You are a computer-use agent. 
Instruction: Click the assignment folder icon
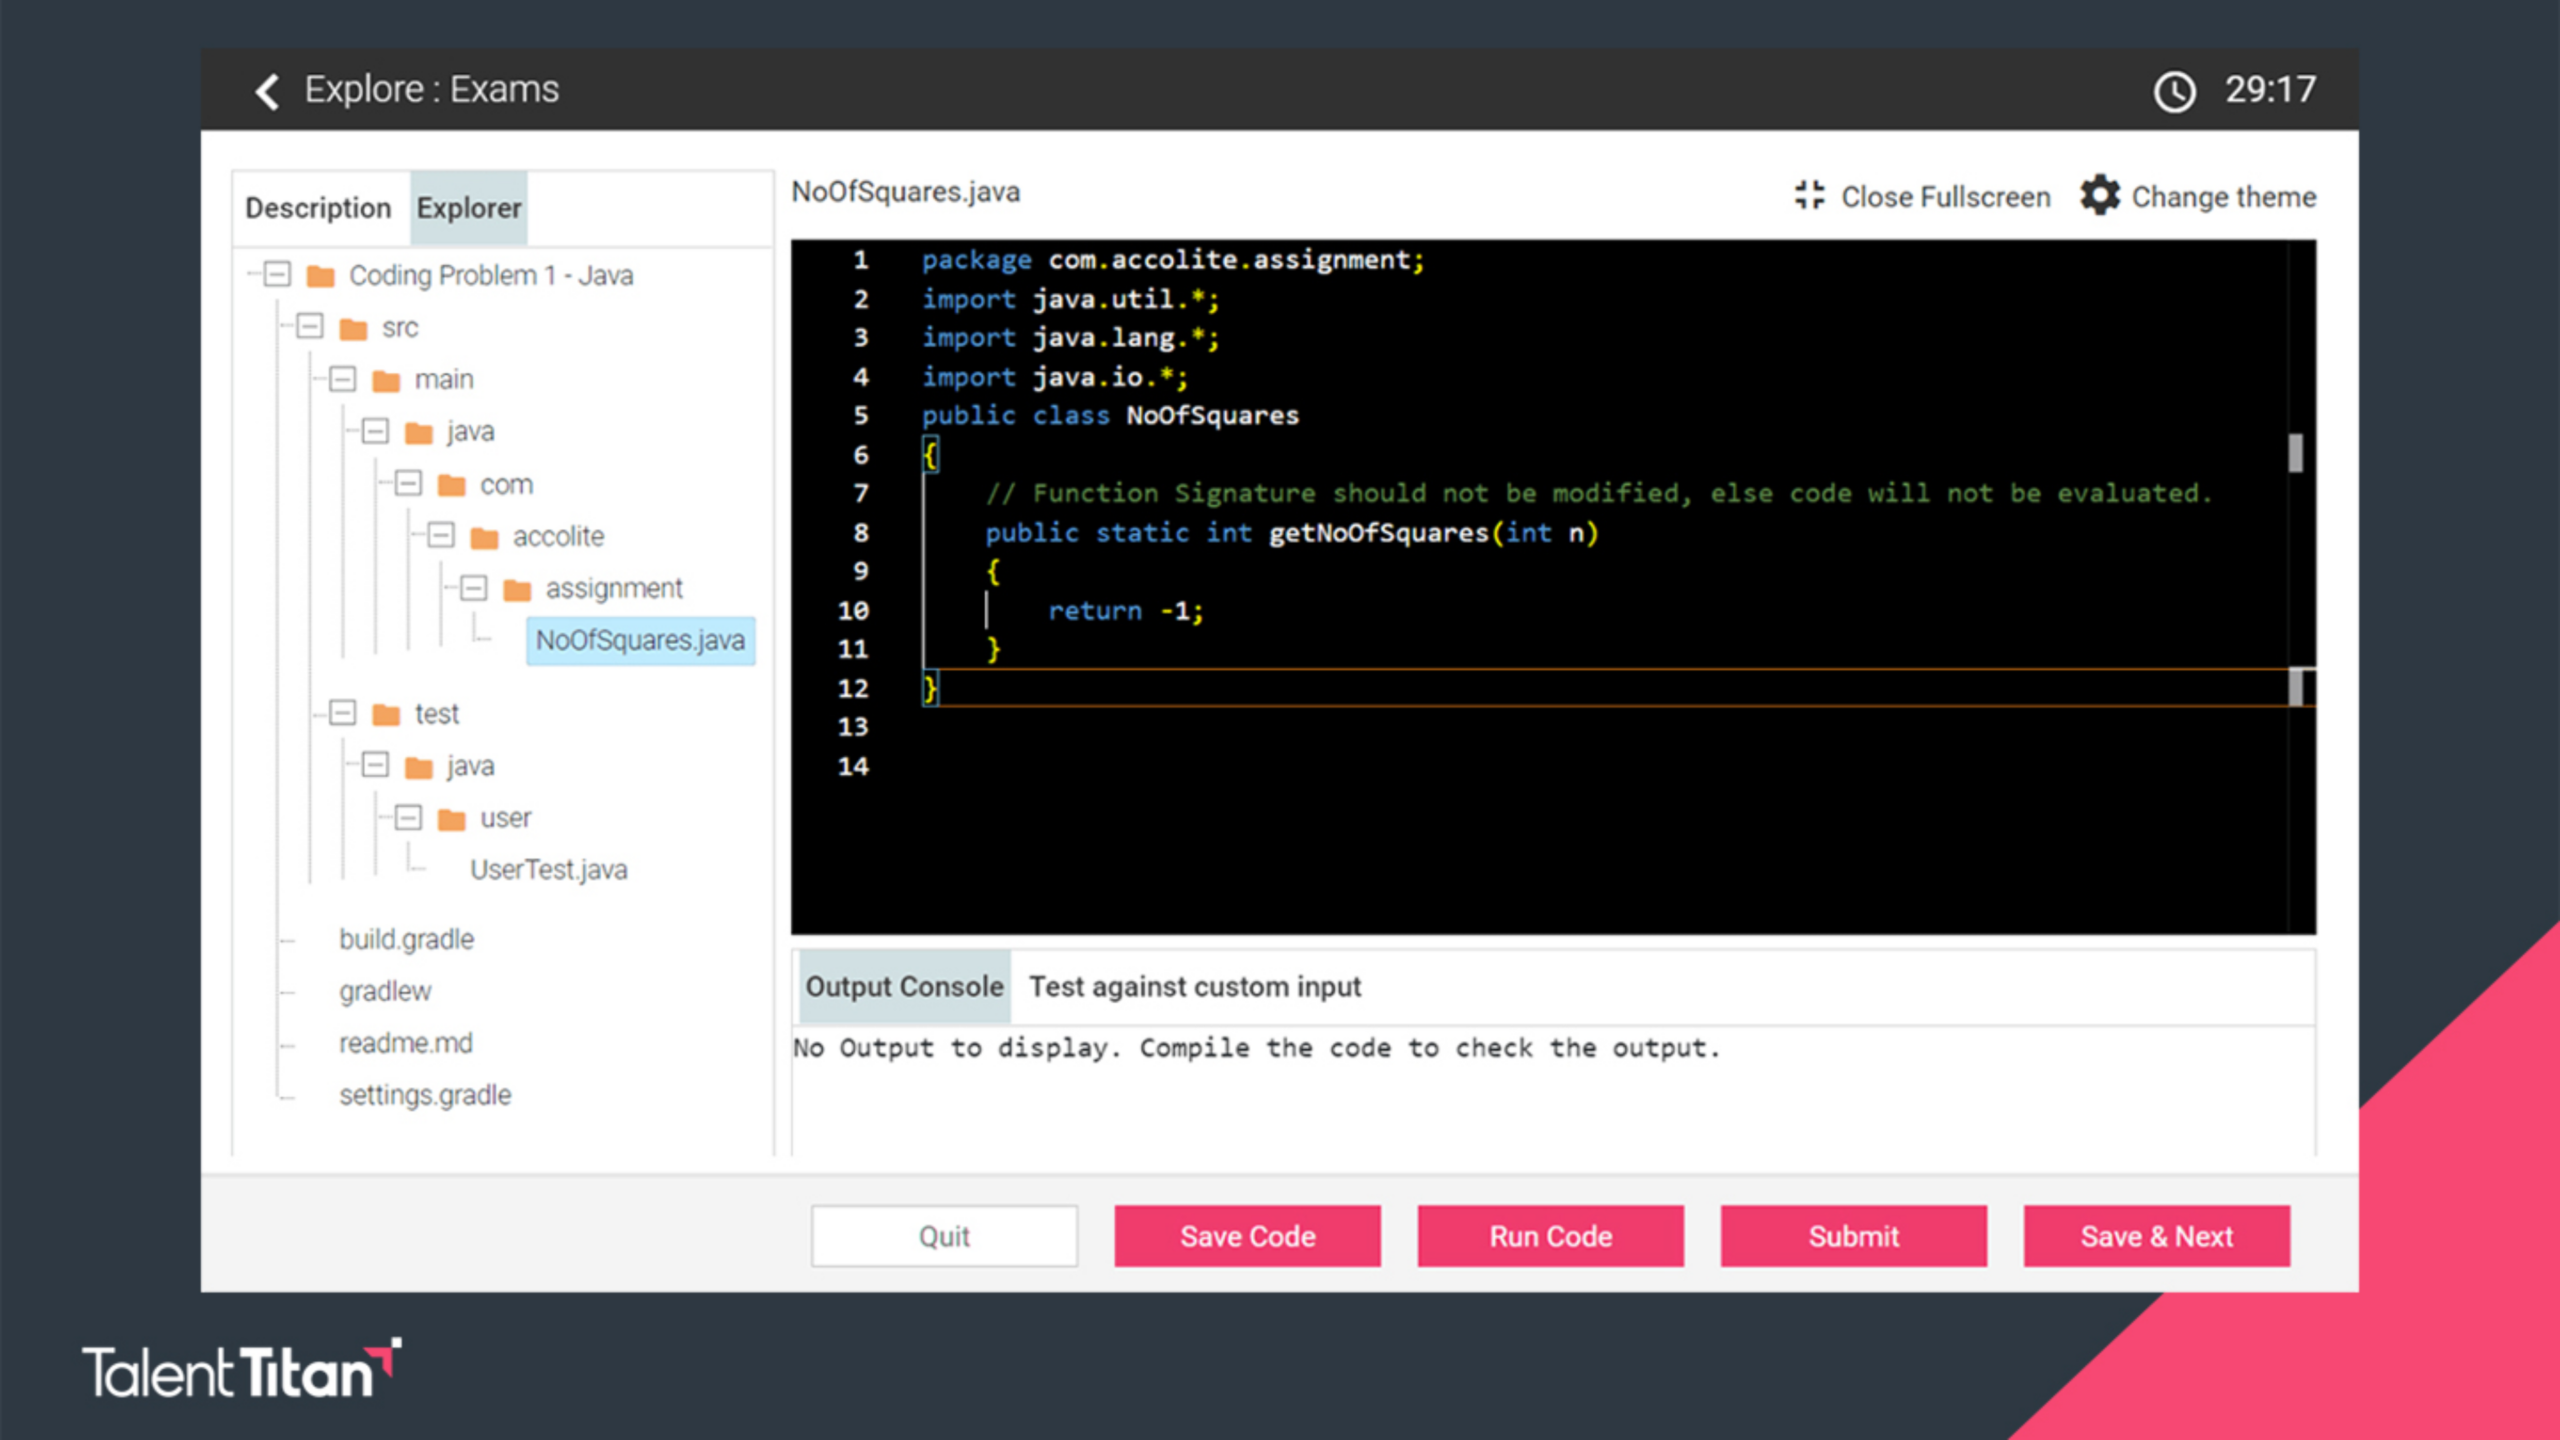point(517,590)
